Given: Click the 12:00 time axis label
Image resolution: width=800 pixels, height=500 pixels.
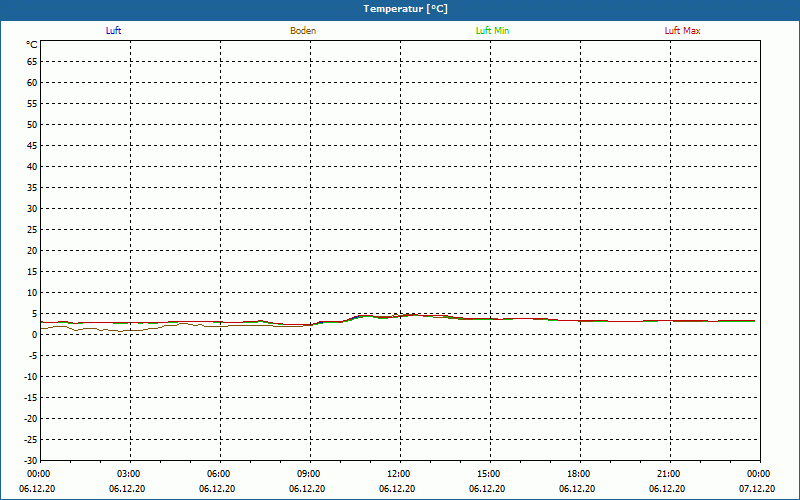Looking at the screenshot, I should coord(398,474).
